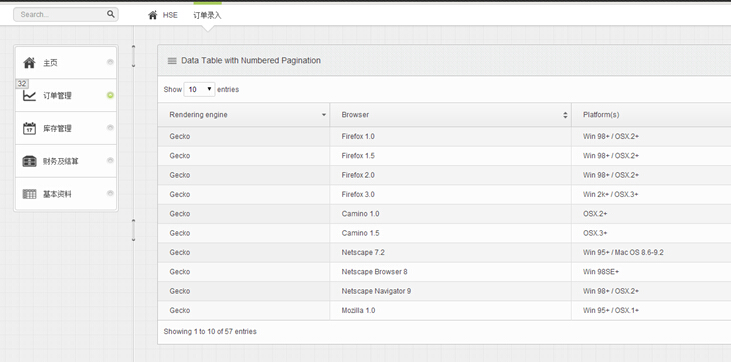The height and width of the screenshot is (362, 731).
Task: Toggle the grey dot next to 库存管理
Action: 110,127
